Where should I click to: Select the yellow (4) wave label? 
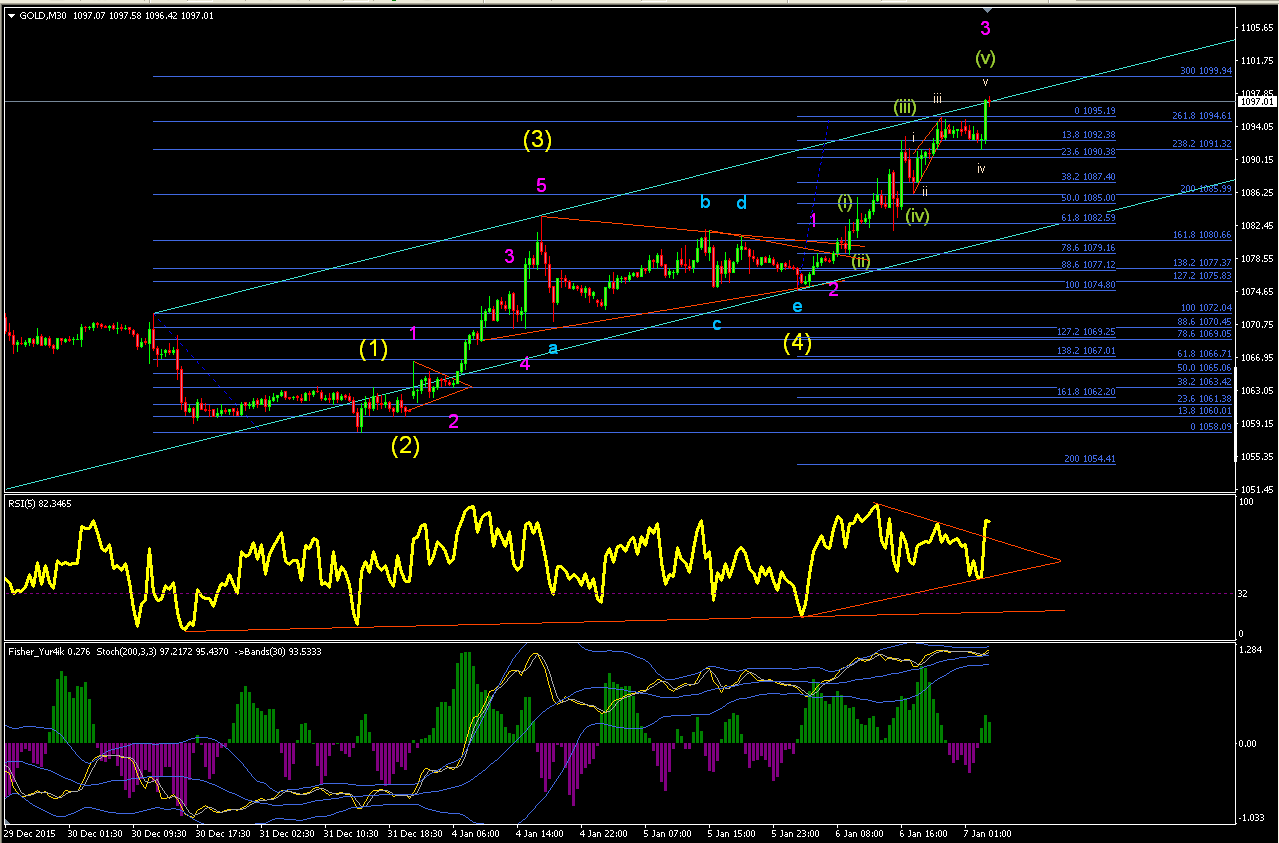[x=797, y=343]
